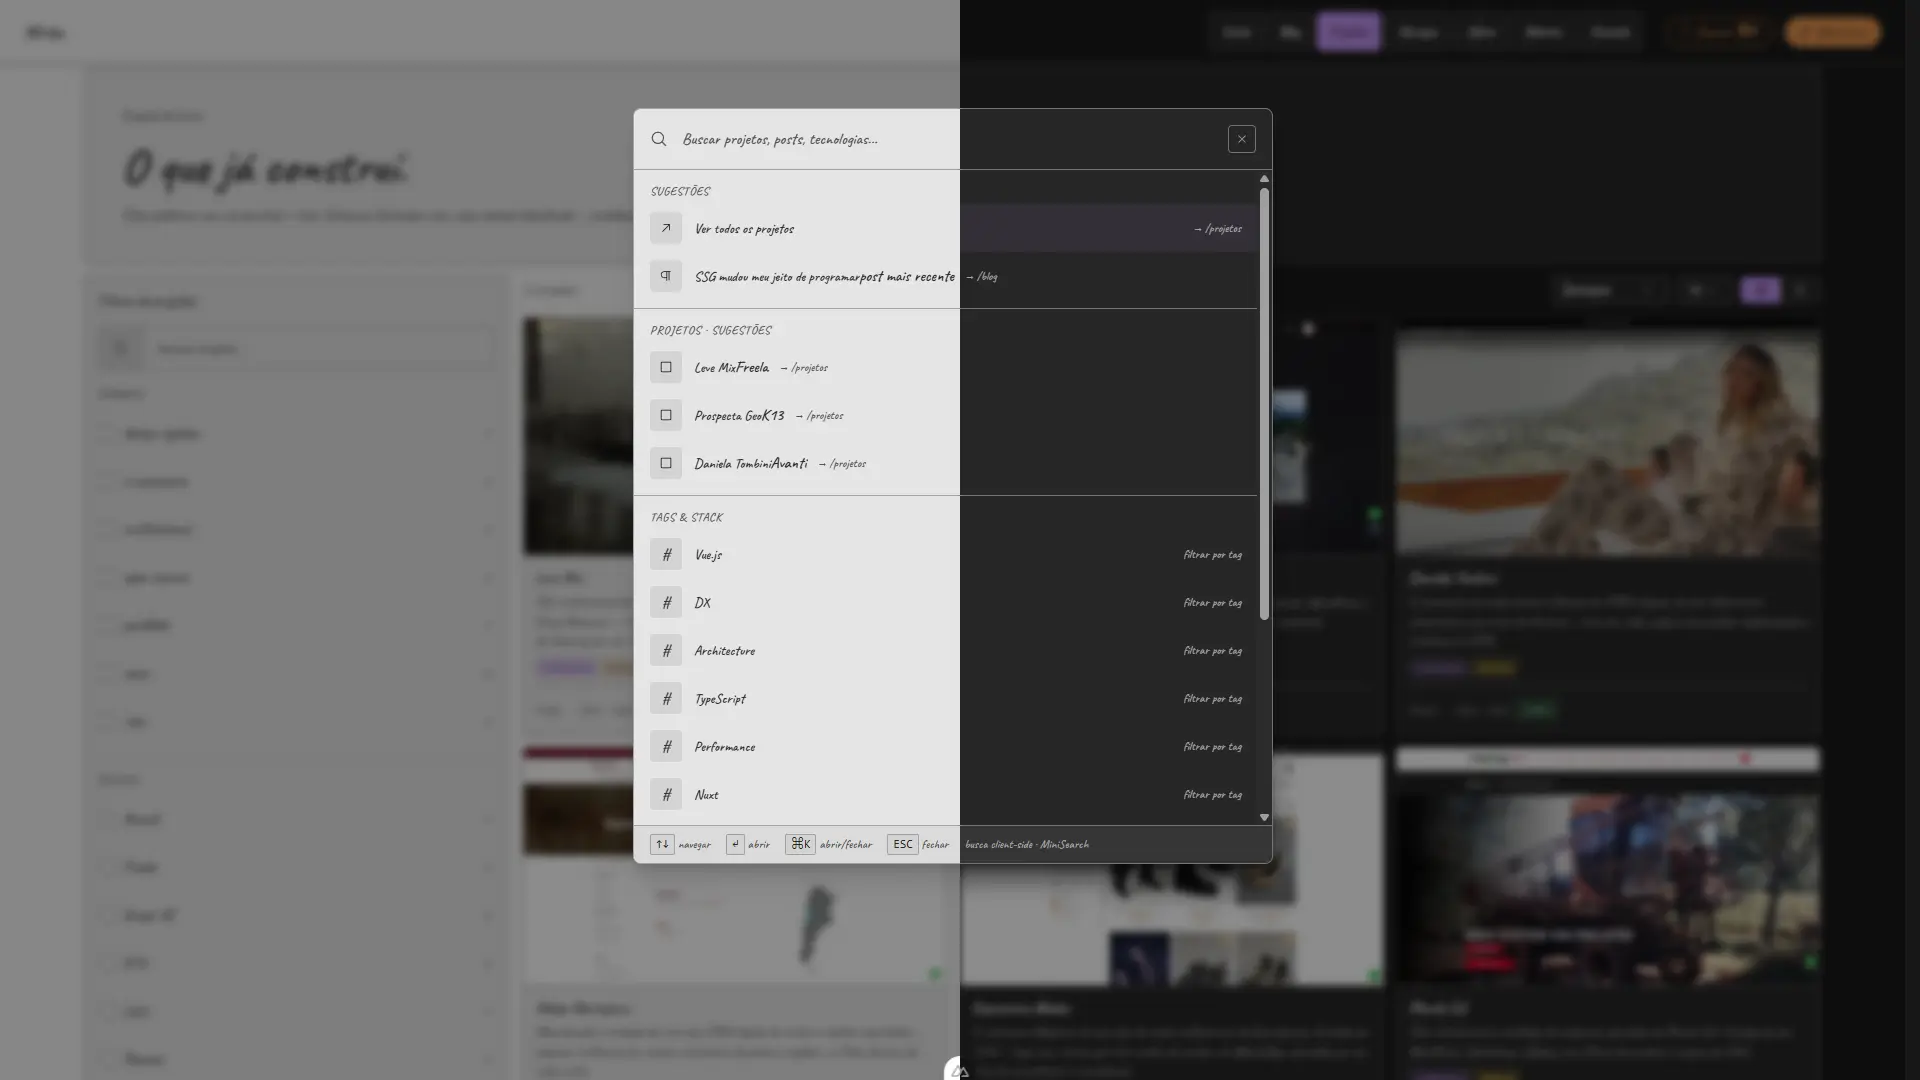Click the 'busca client-side · MiniSearch' footer text

coord(1027,845)
